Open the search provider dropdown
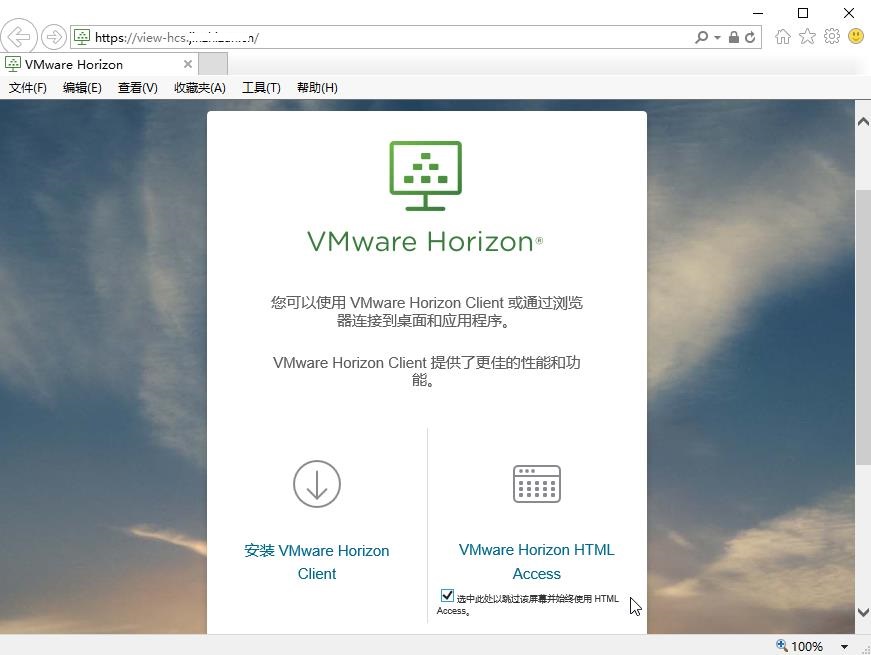The width and height of the screenshot is (871, 655). click(x=715, y=36)
